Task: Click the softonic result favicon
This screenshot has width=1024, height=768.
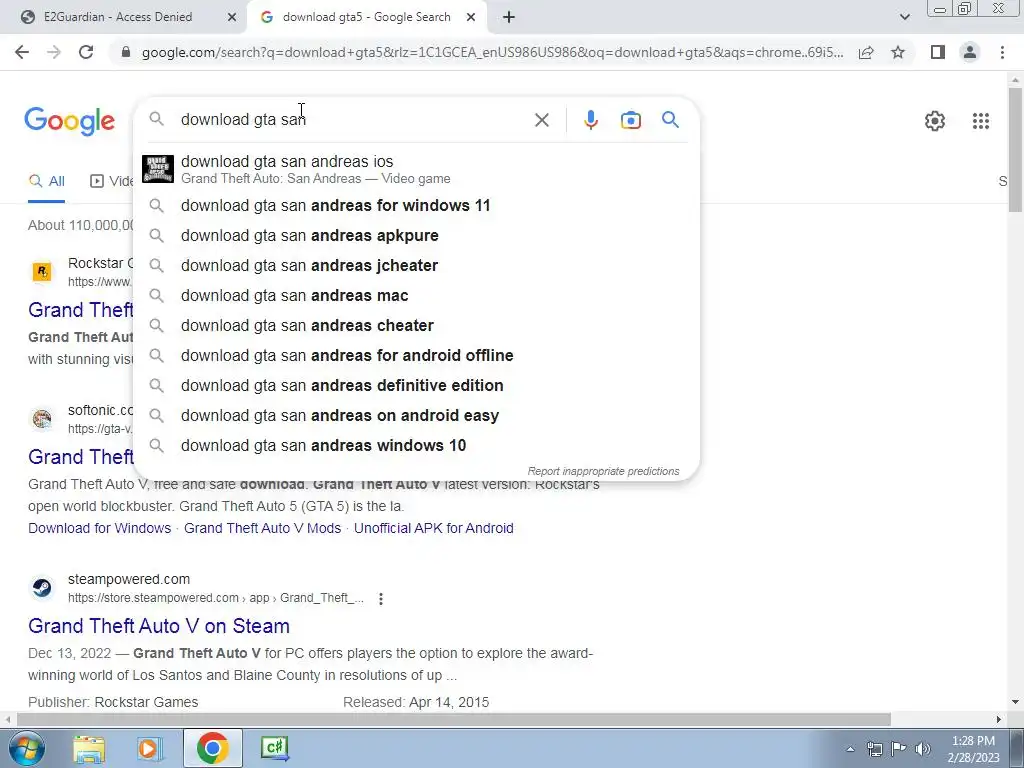Action: click(x=42, y=419)
